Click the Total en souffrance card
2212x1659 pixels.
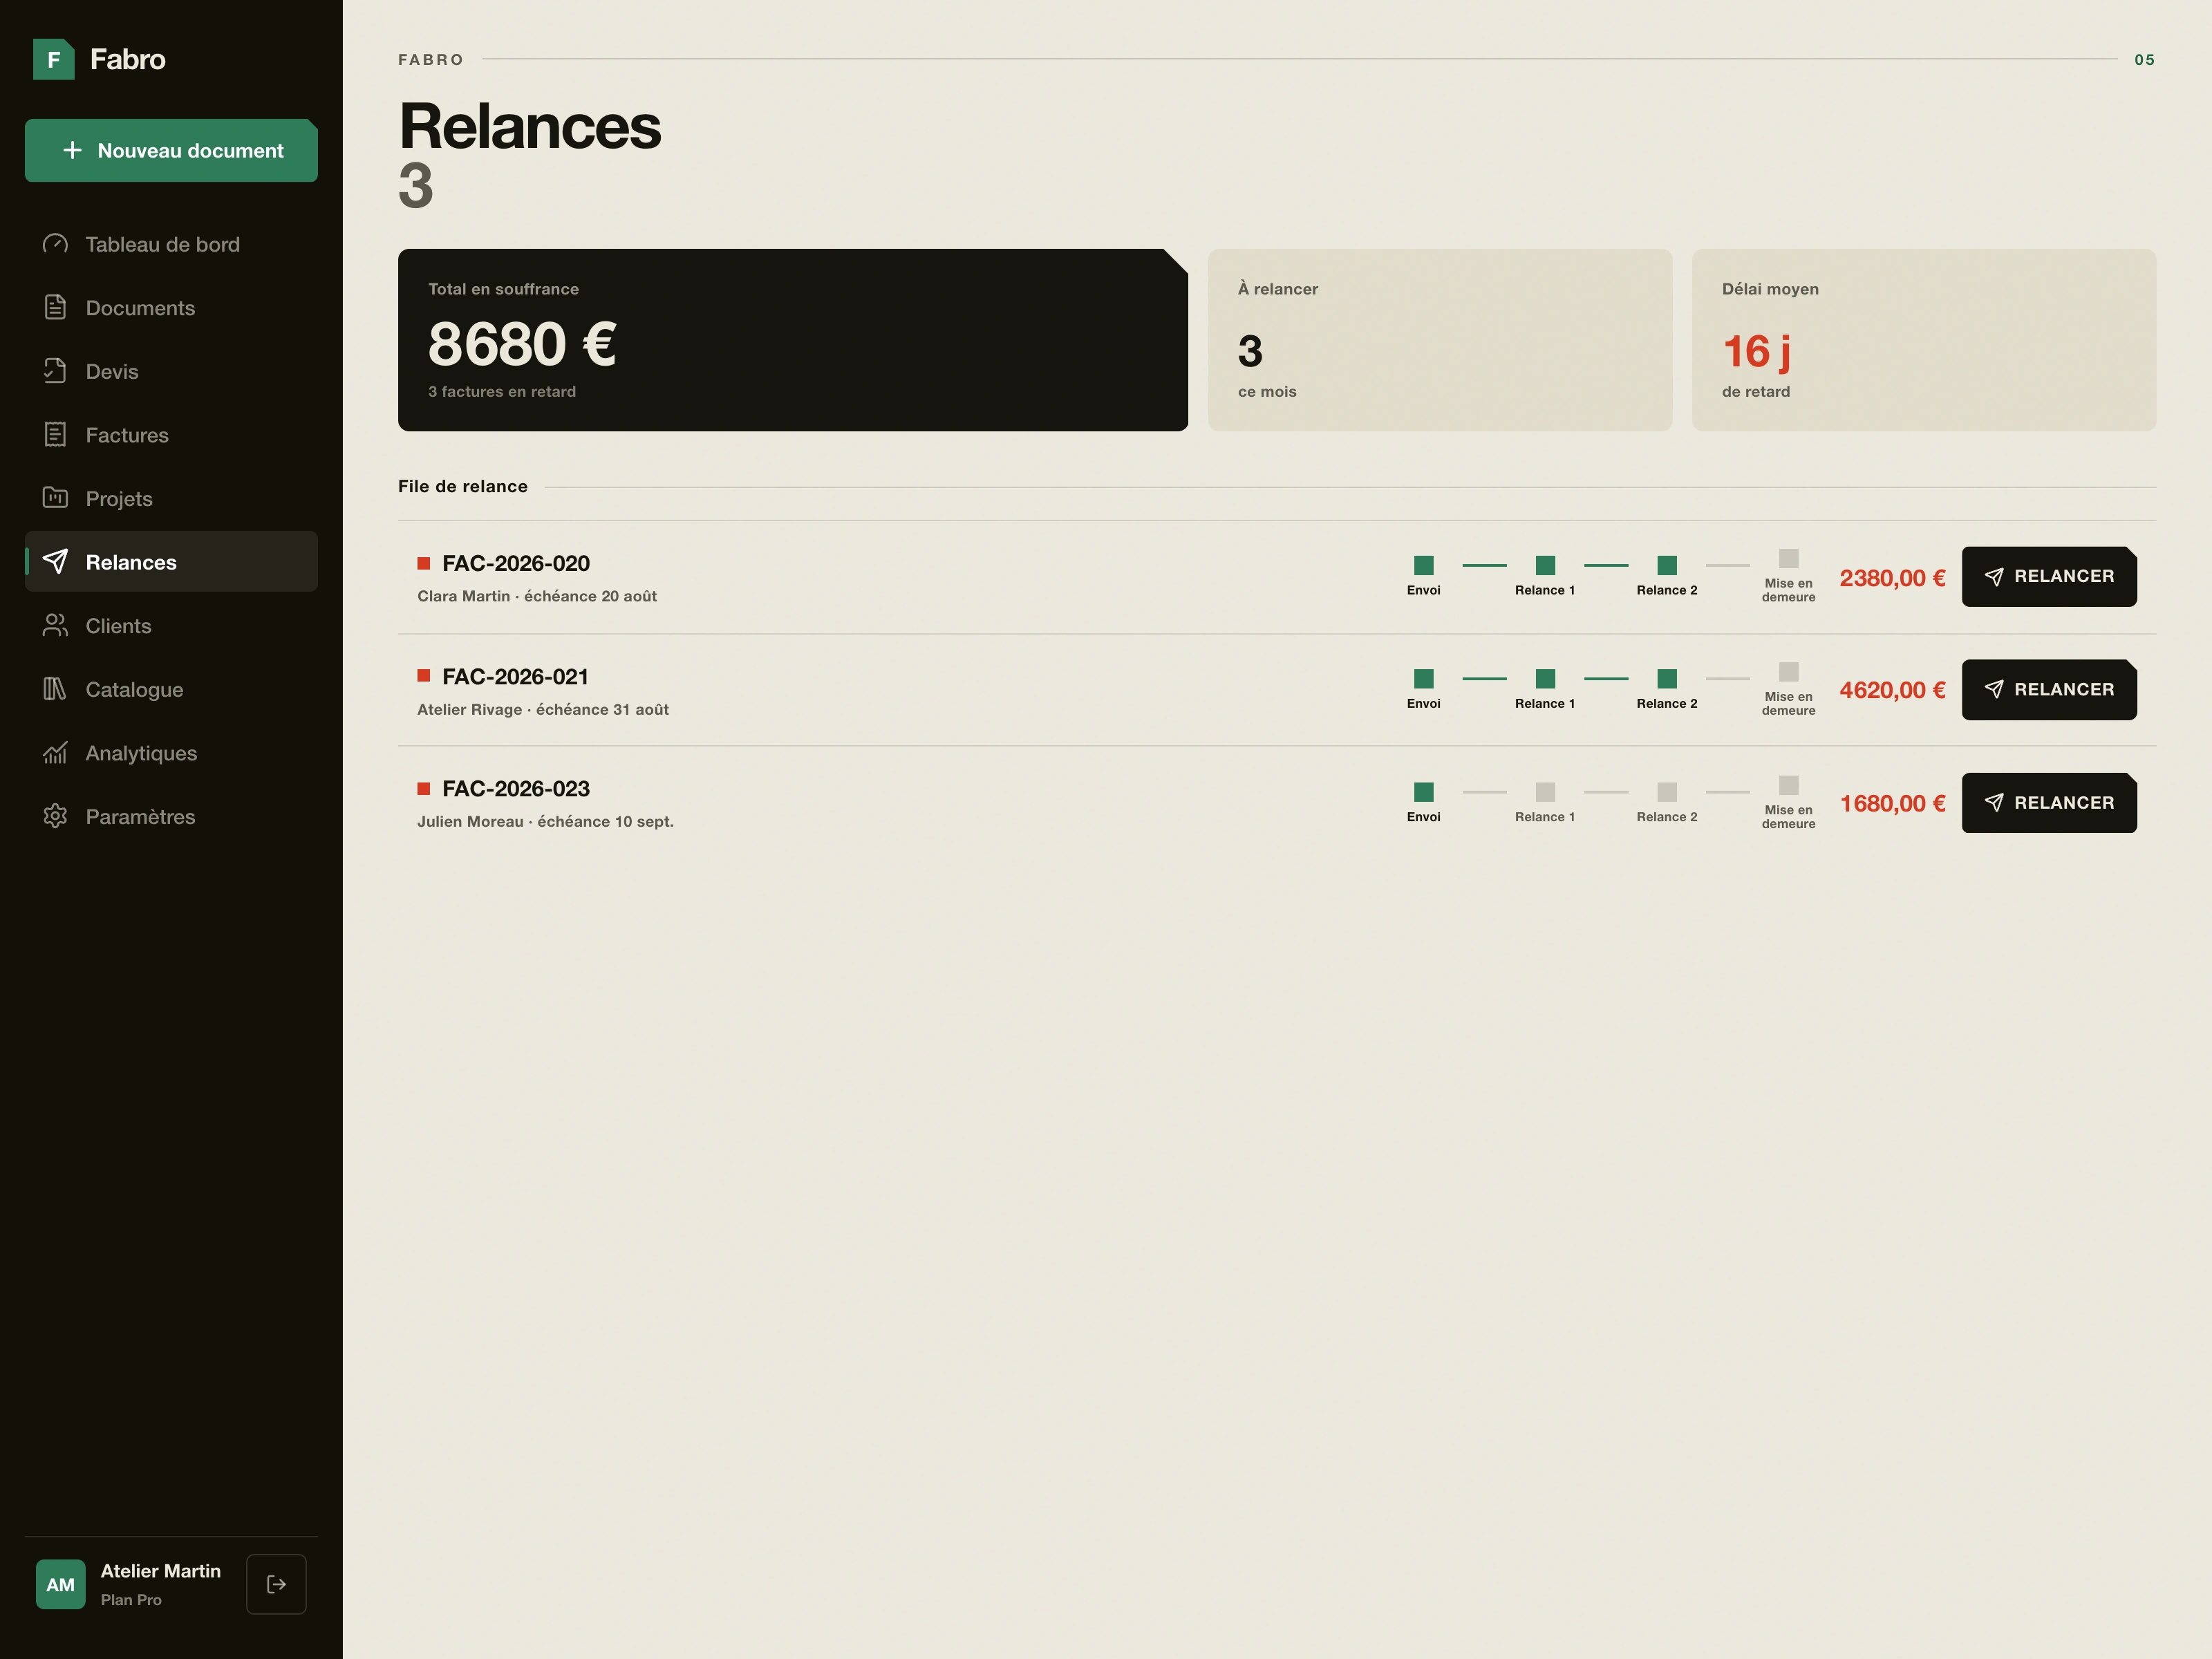coord(793,340)
